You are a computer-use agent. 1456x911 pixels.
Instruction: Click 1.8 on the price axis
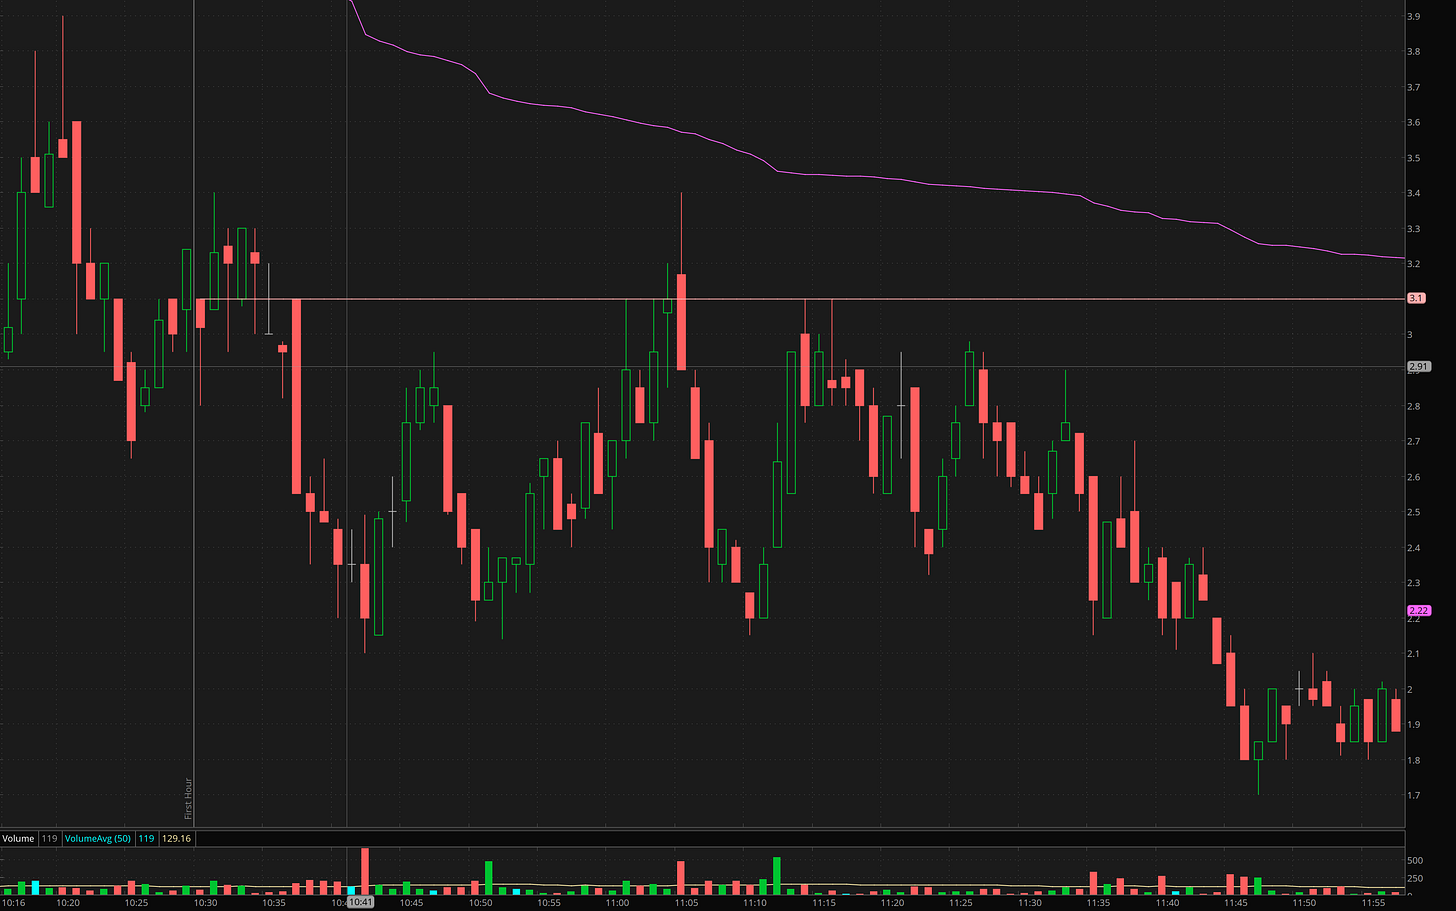pos(1414,760)
